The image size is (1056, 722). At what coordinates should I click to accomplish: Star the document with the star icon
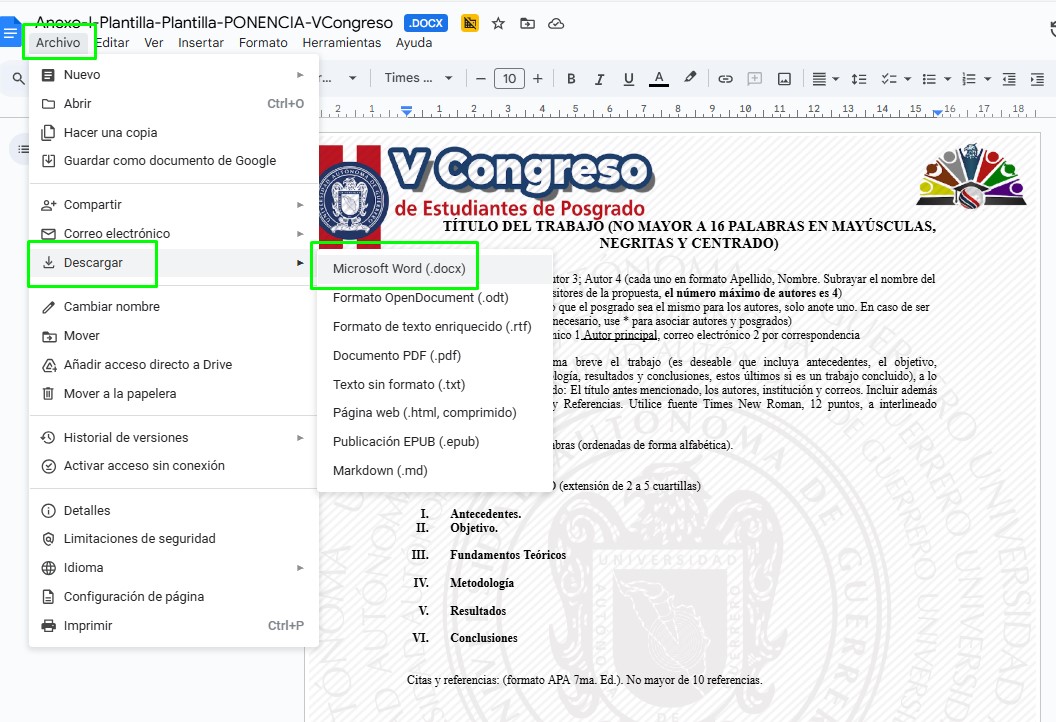point(498,23)
